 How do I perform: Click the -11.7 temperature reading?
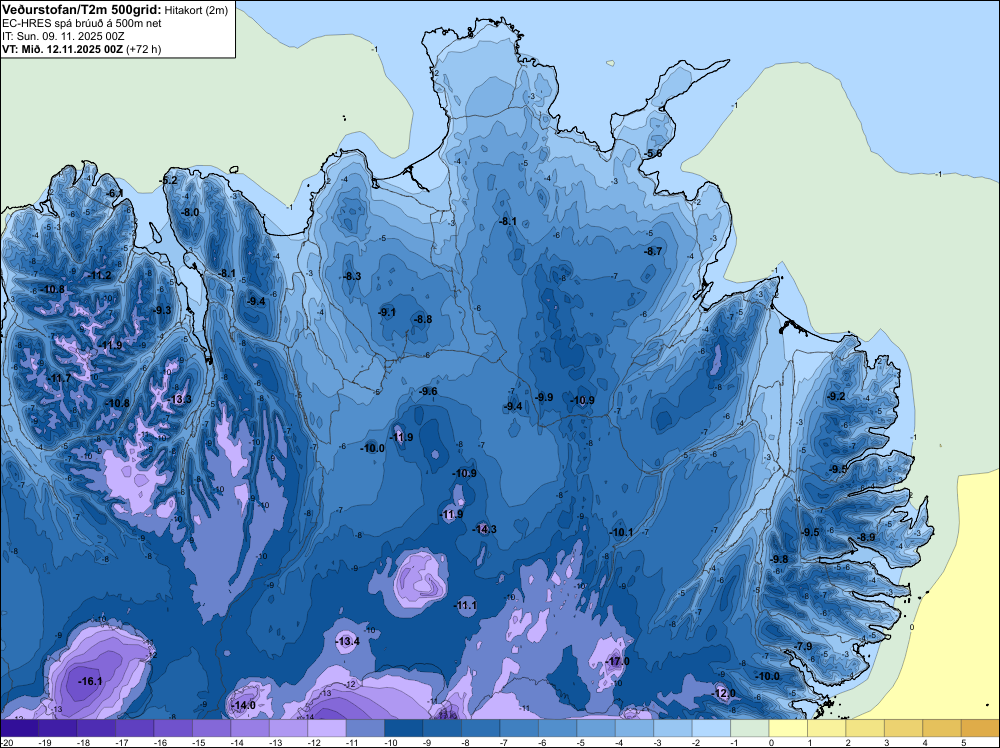(x=59, y=378)
